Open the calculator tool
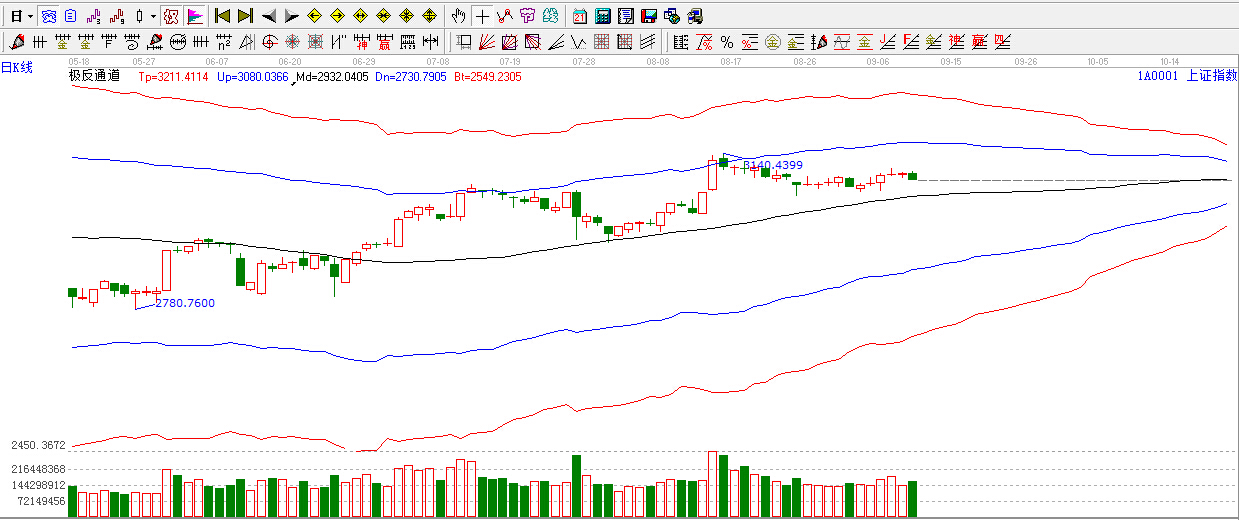 (x=603, y=16)
